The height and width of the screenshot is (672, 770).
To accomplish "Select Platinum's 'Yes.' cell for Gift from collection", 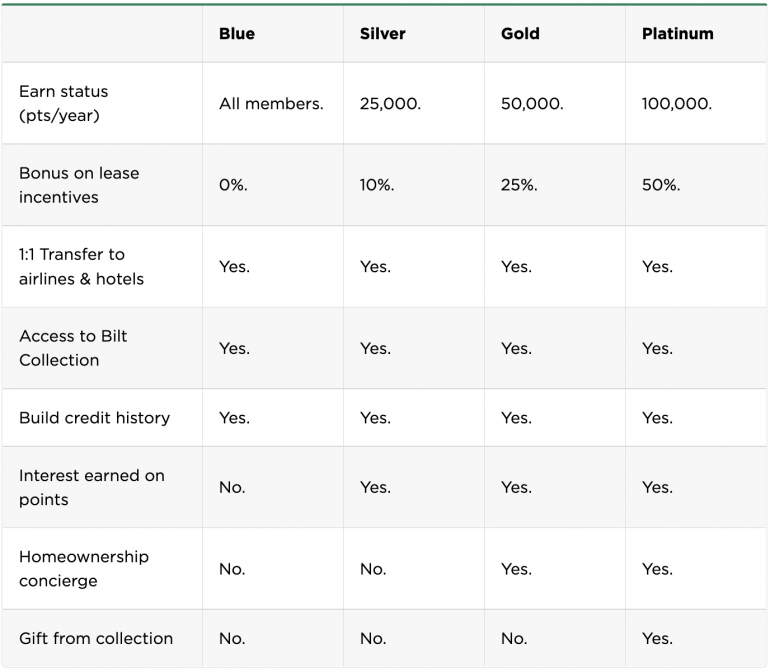I will coord(657,639).
